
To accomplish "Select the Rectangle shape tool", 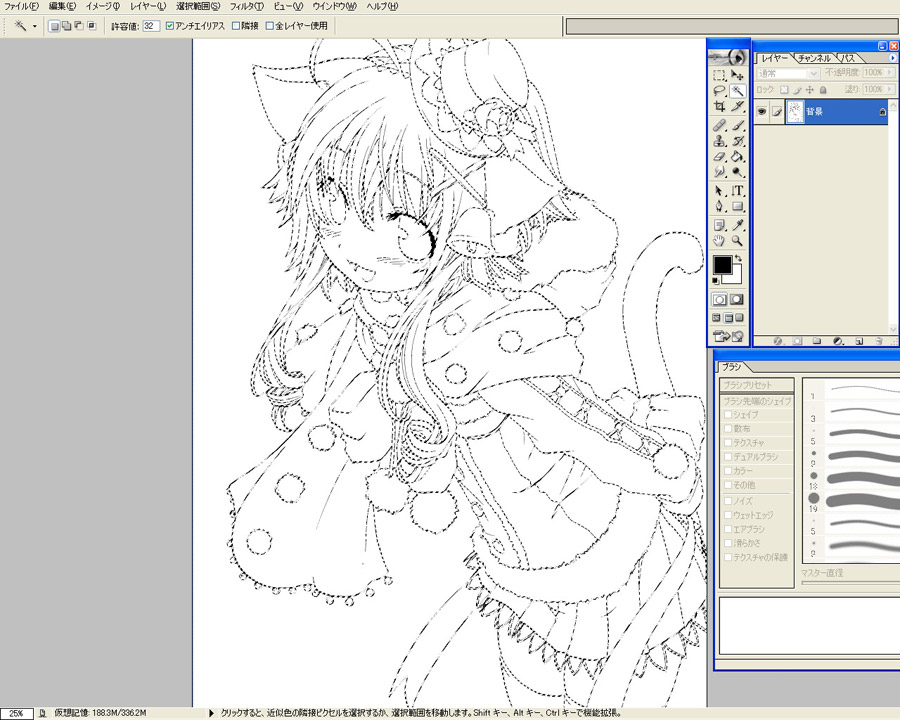I will coord(738,206).
